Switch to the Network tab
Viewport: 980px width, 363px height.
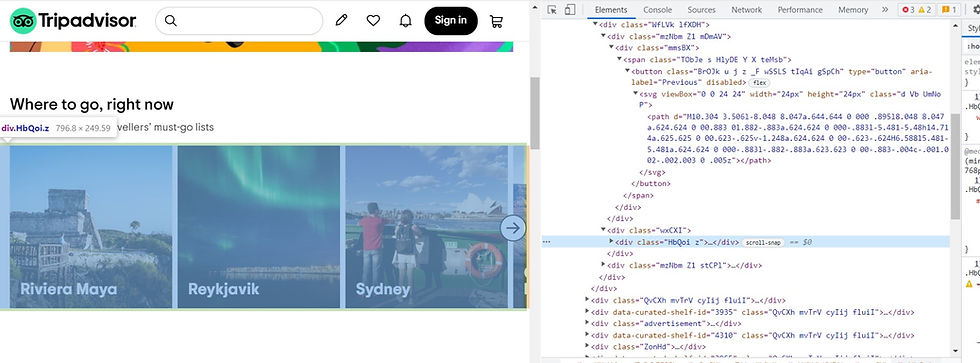(746, 9)
